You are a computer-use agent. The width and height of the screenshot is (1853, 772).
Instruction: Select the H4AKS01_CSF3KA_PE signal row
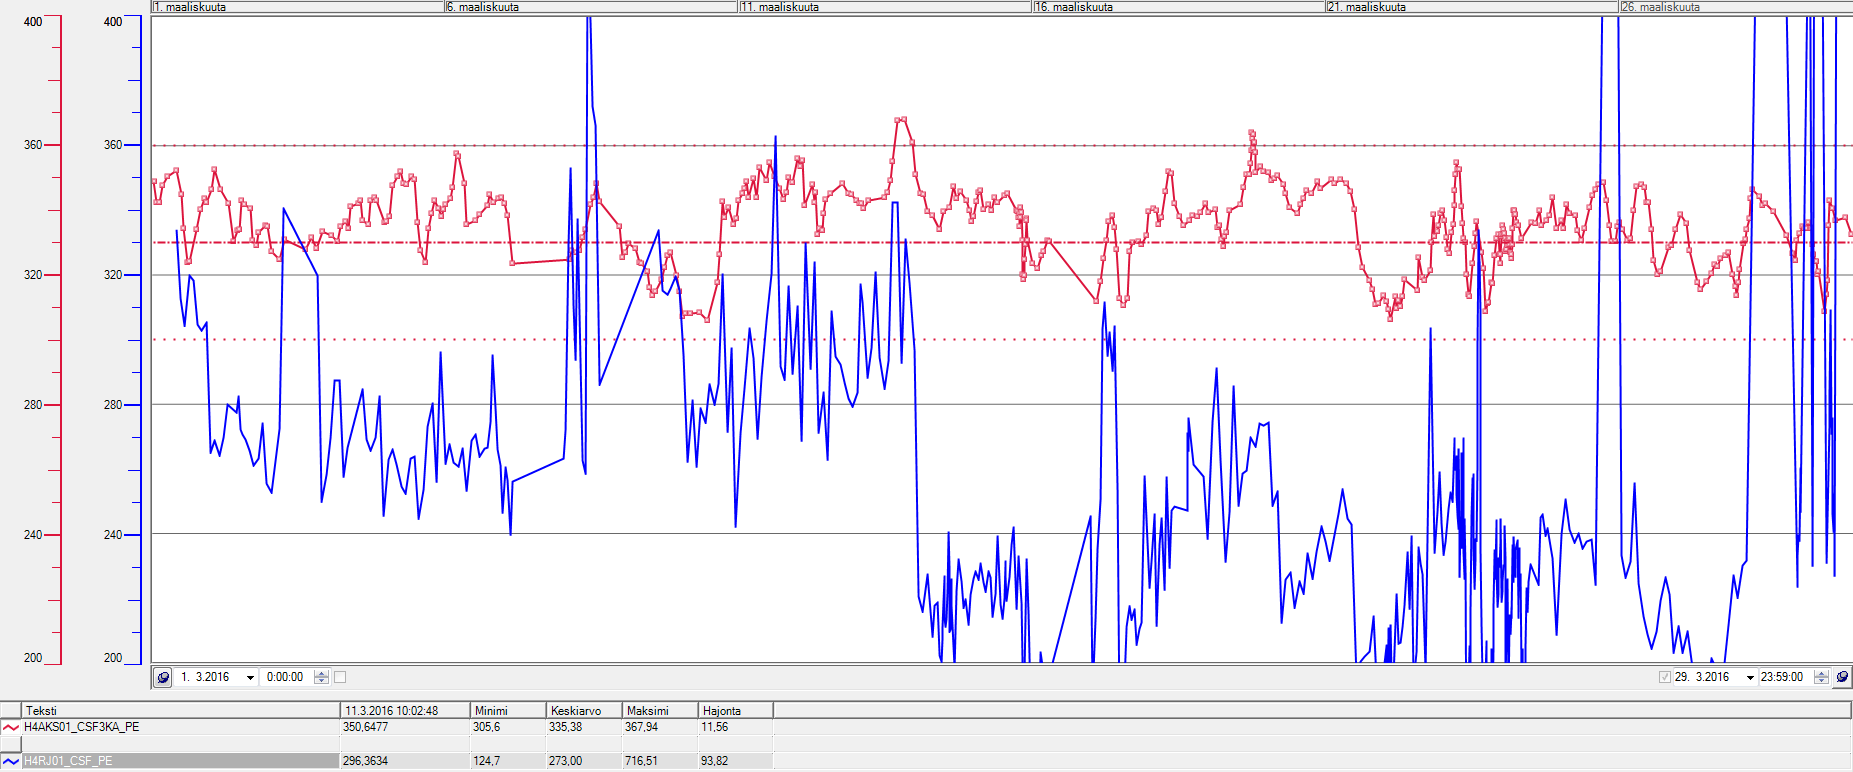point(387,727)
